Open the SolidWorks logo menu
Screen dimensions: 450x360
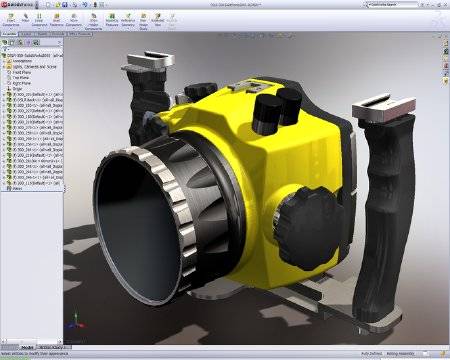tap(17, 5)
